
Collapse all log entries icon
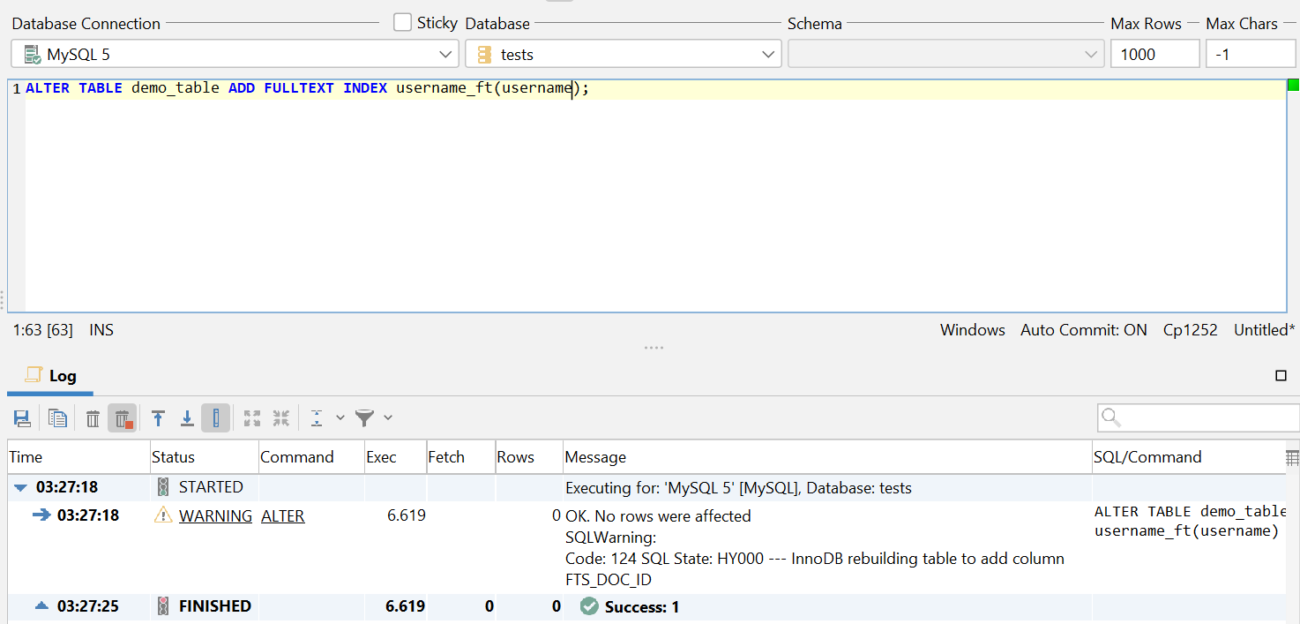click(x=281, y=417)
